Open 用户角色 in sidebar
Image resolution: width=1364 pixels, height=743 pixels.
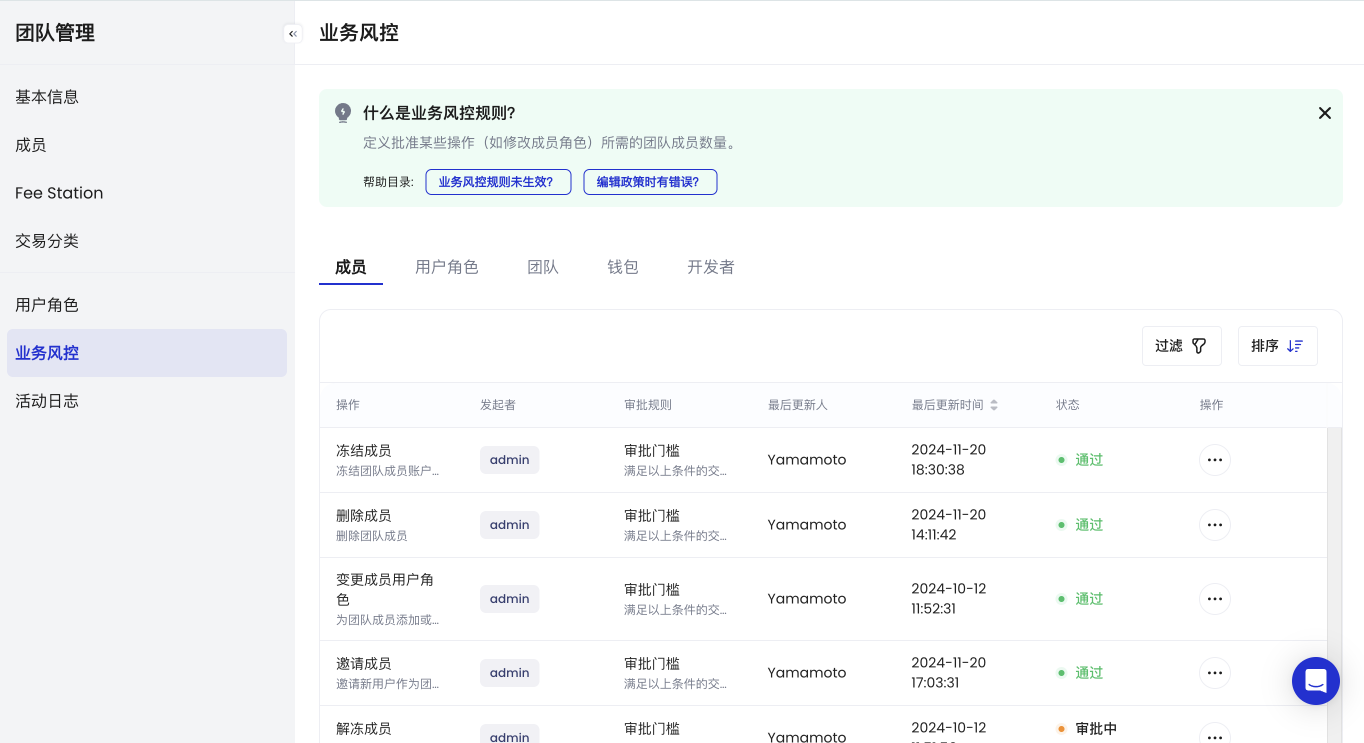[147, 305]
